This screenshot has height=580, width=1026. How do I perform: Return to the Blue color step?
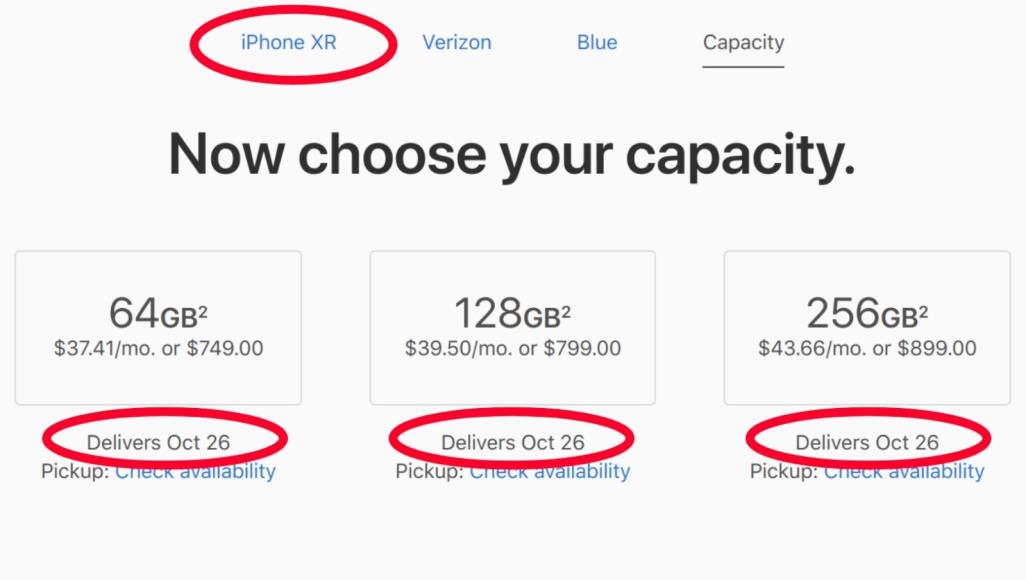(x=597, y=43)
